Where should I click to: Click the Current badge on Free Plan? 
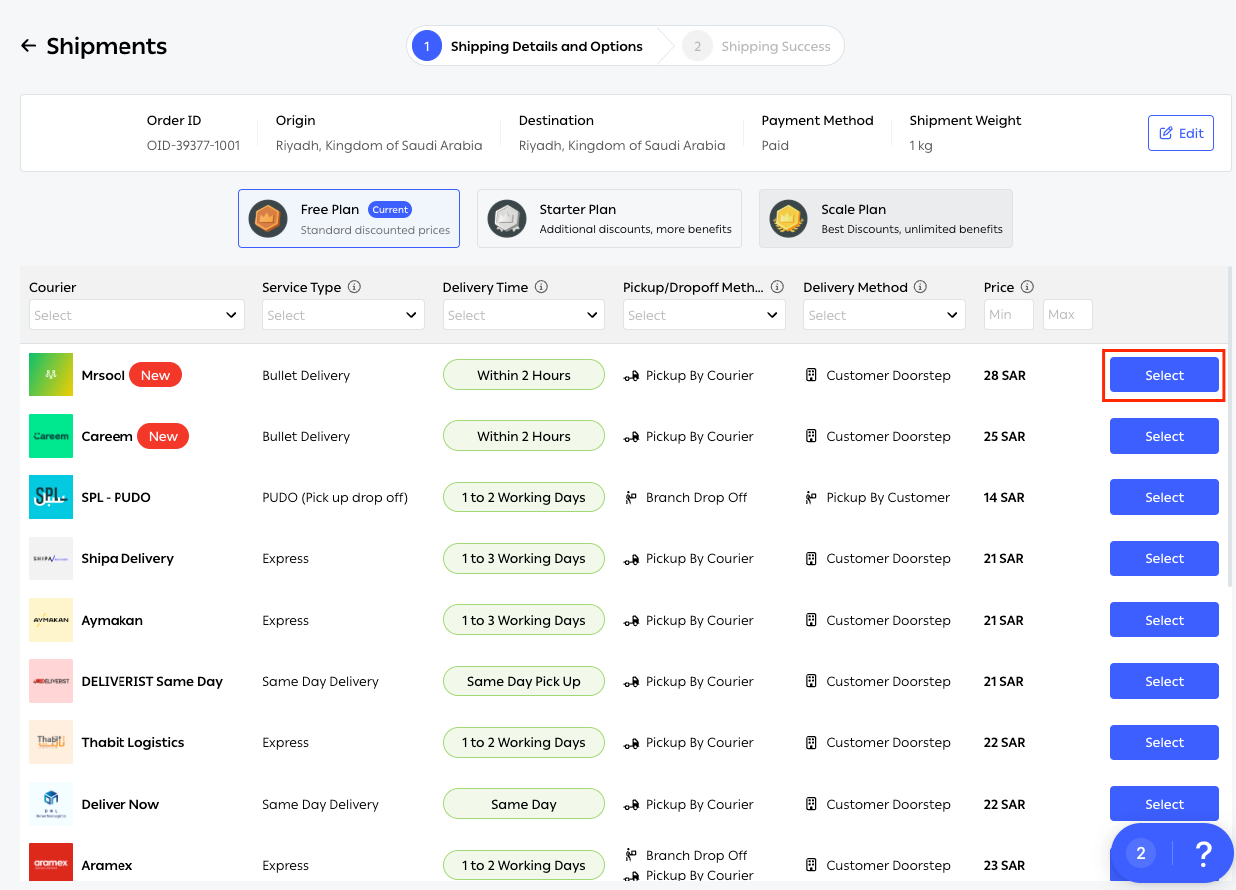click(390, 209)
